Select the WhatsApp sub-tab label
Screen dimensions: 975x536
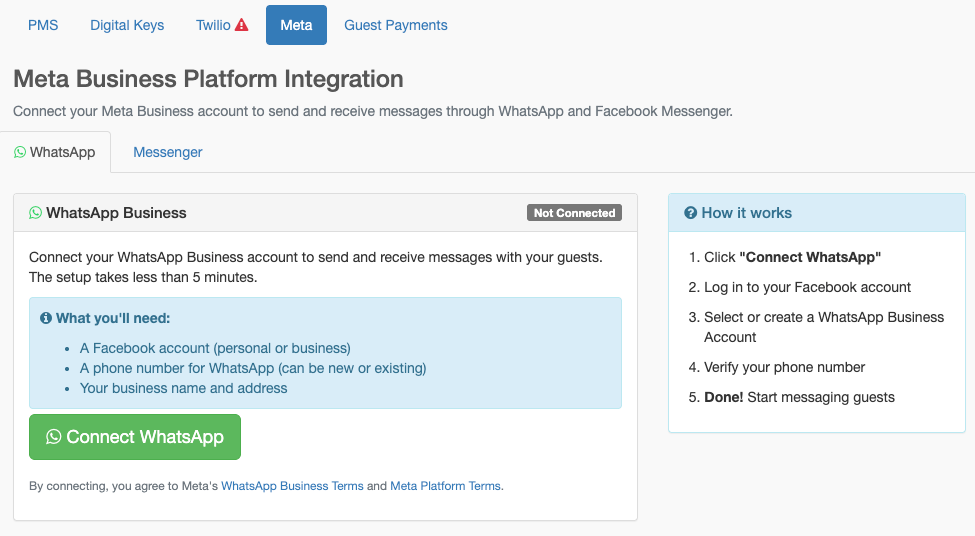click(x=63, y=152)
